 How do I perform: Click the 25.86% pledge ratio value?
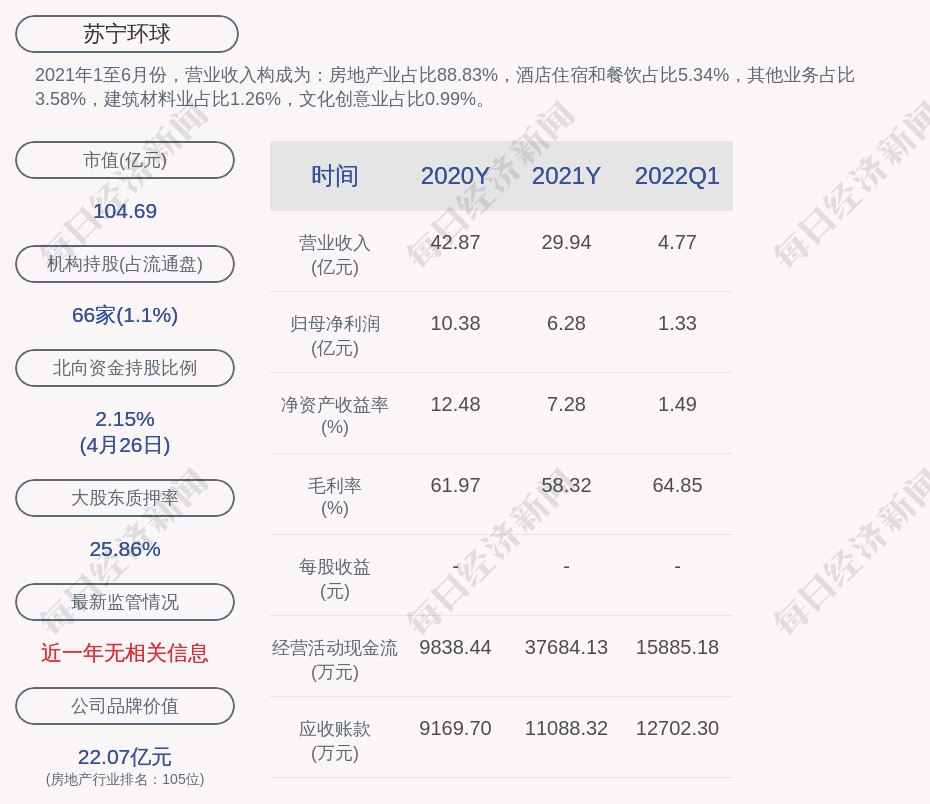[125, 549]
